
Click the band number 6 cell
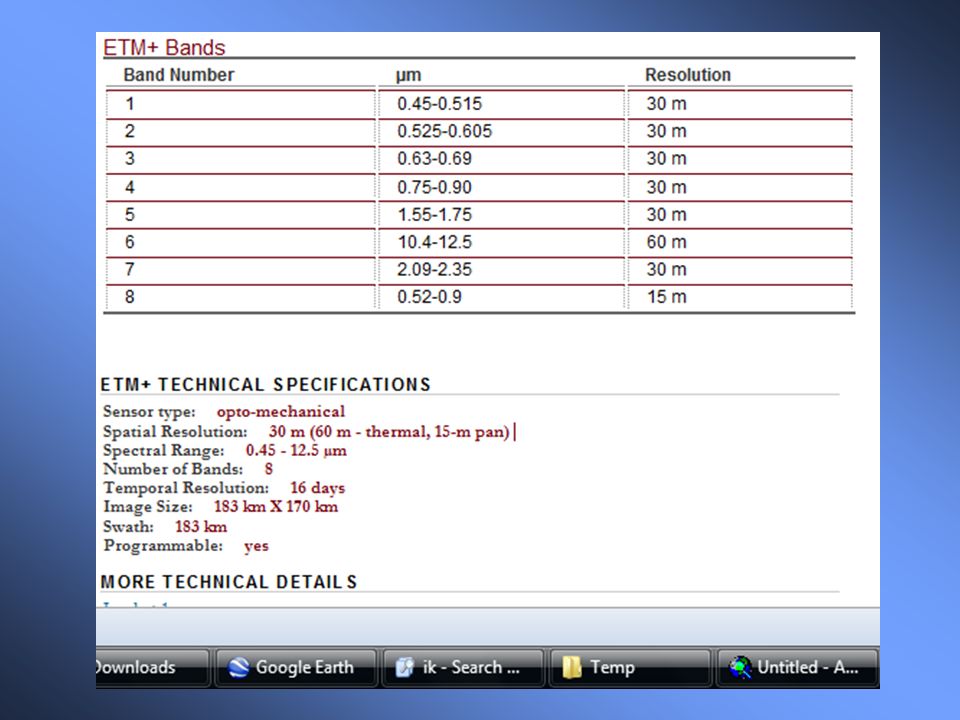(x=241, y=242)
